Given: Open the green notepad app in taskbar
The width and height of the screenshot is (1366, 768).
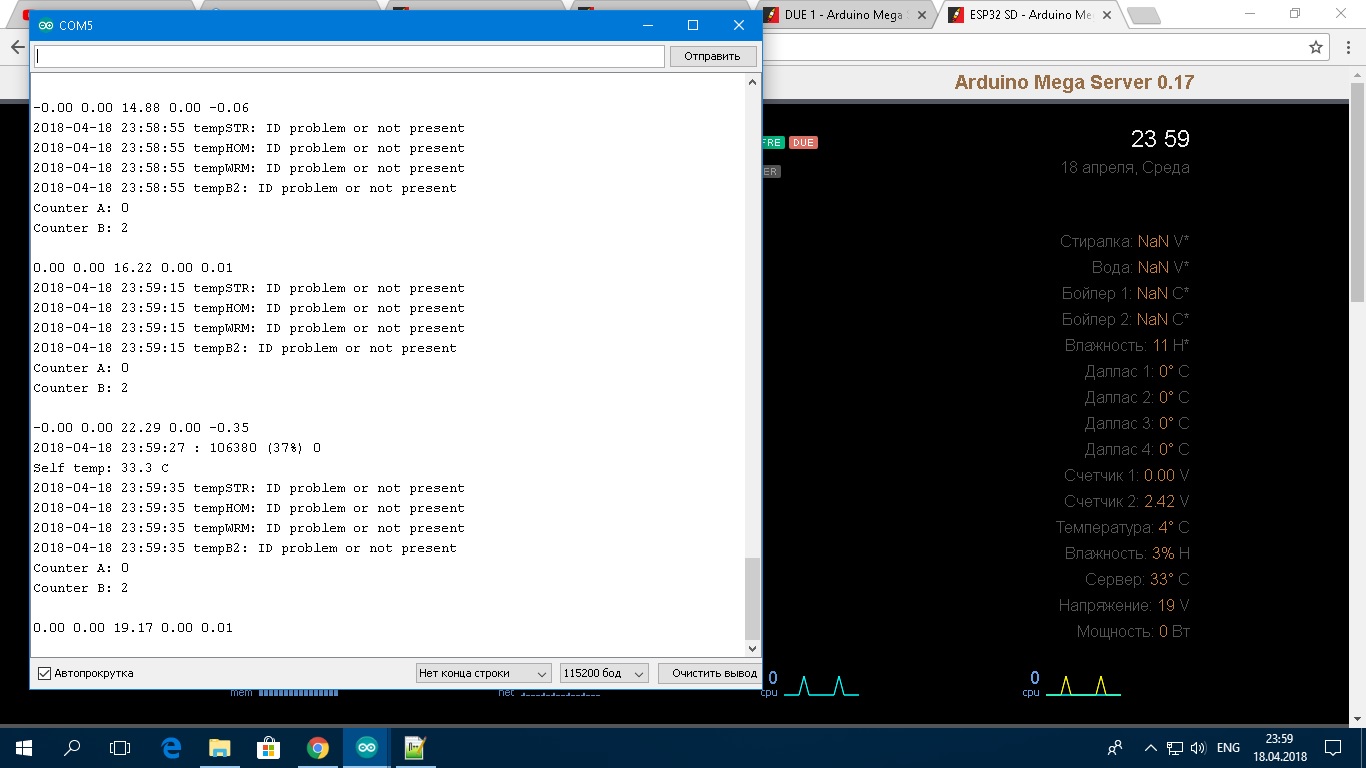Looking at the screenshot, I should click(415, 748).
